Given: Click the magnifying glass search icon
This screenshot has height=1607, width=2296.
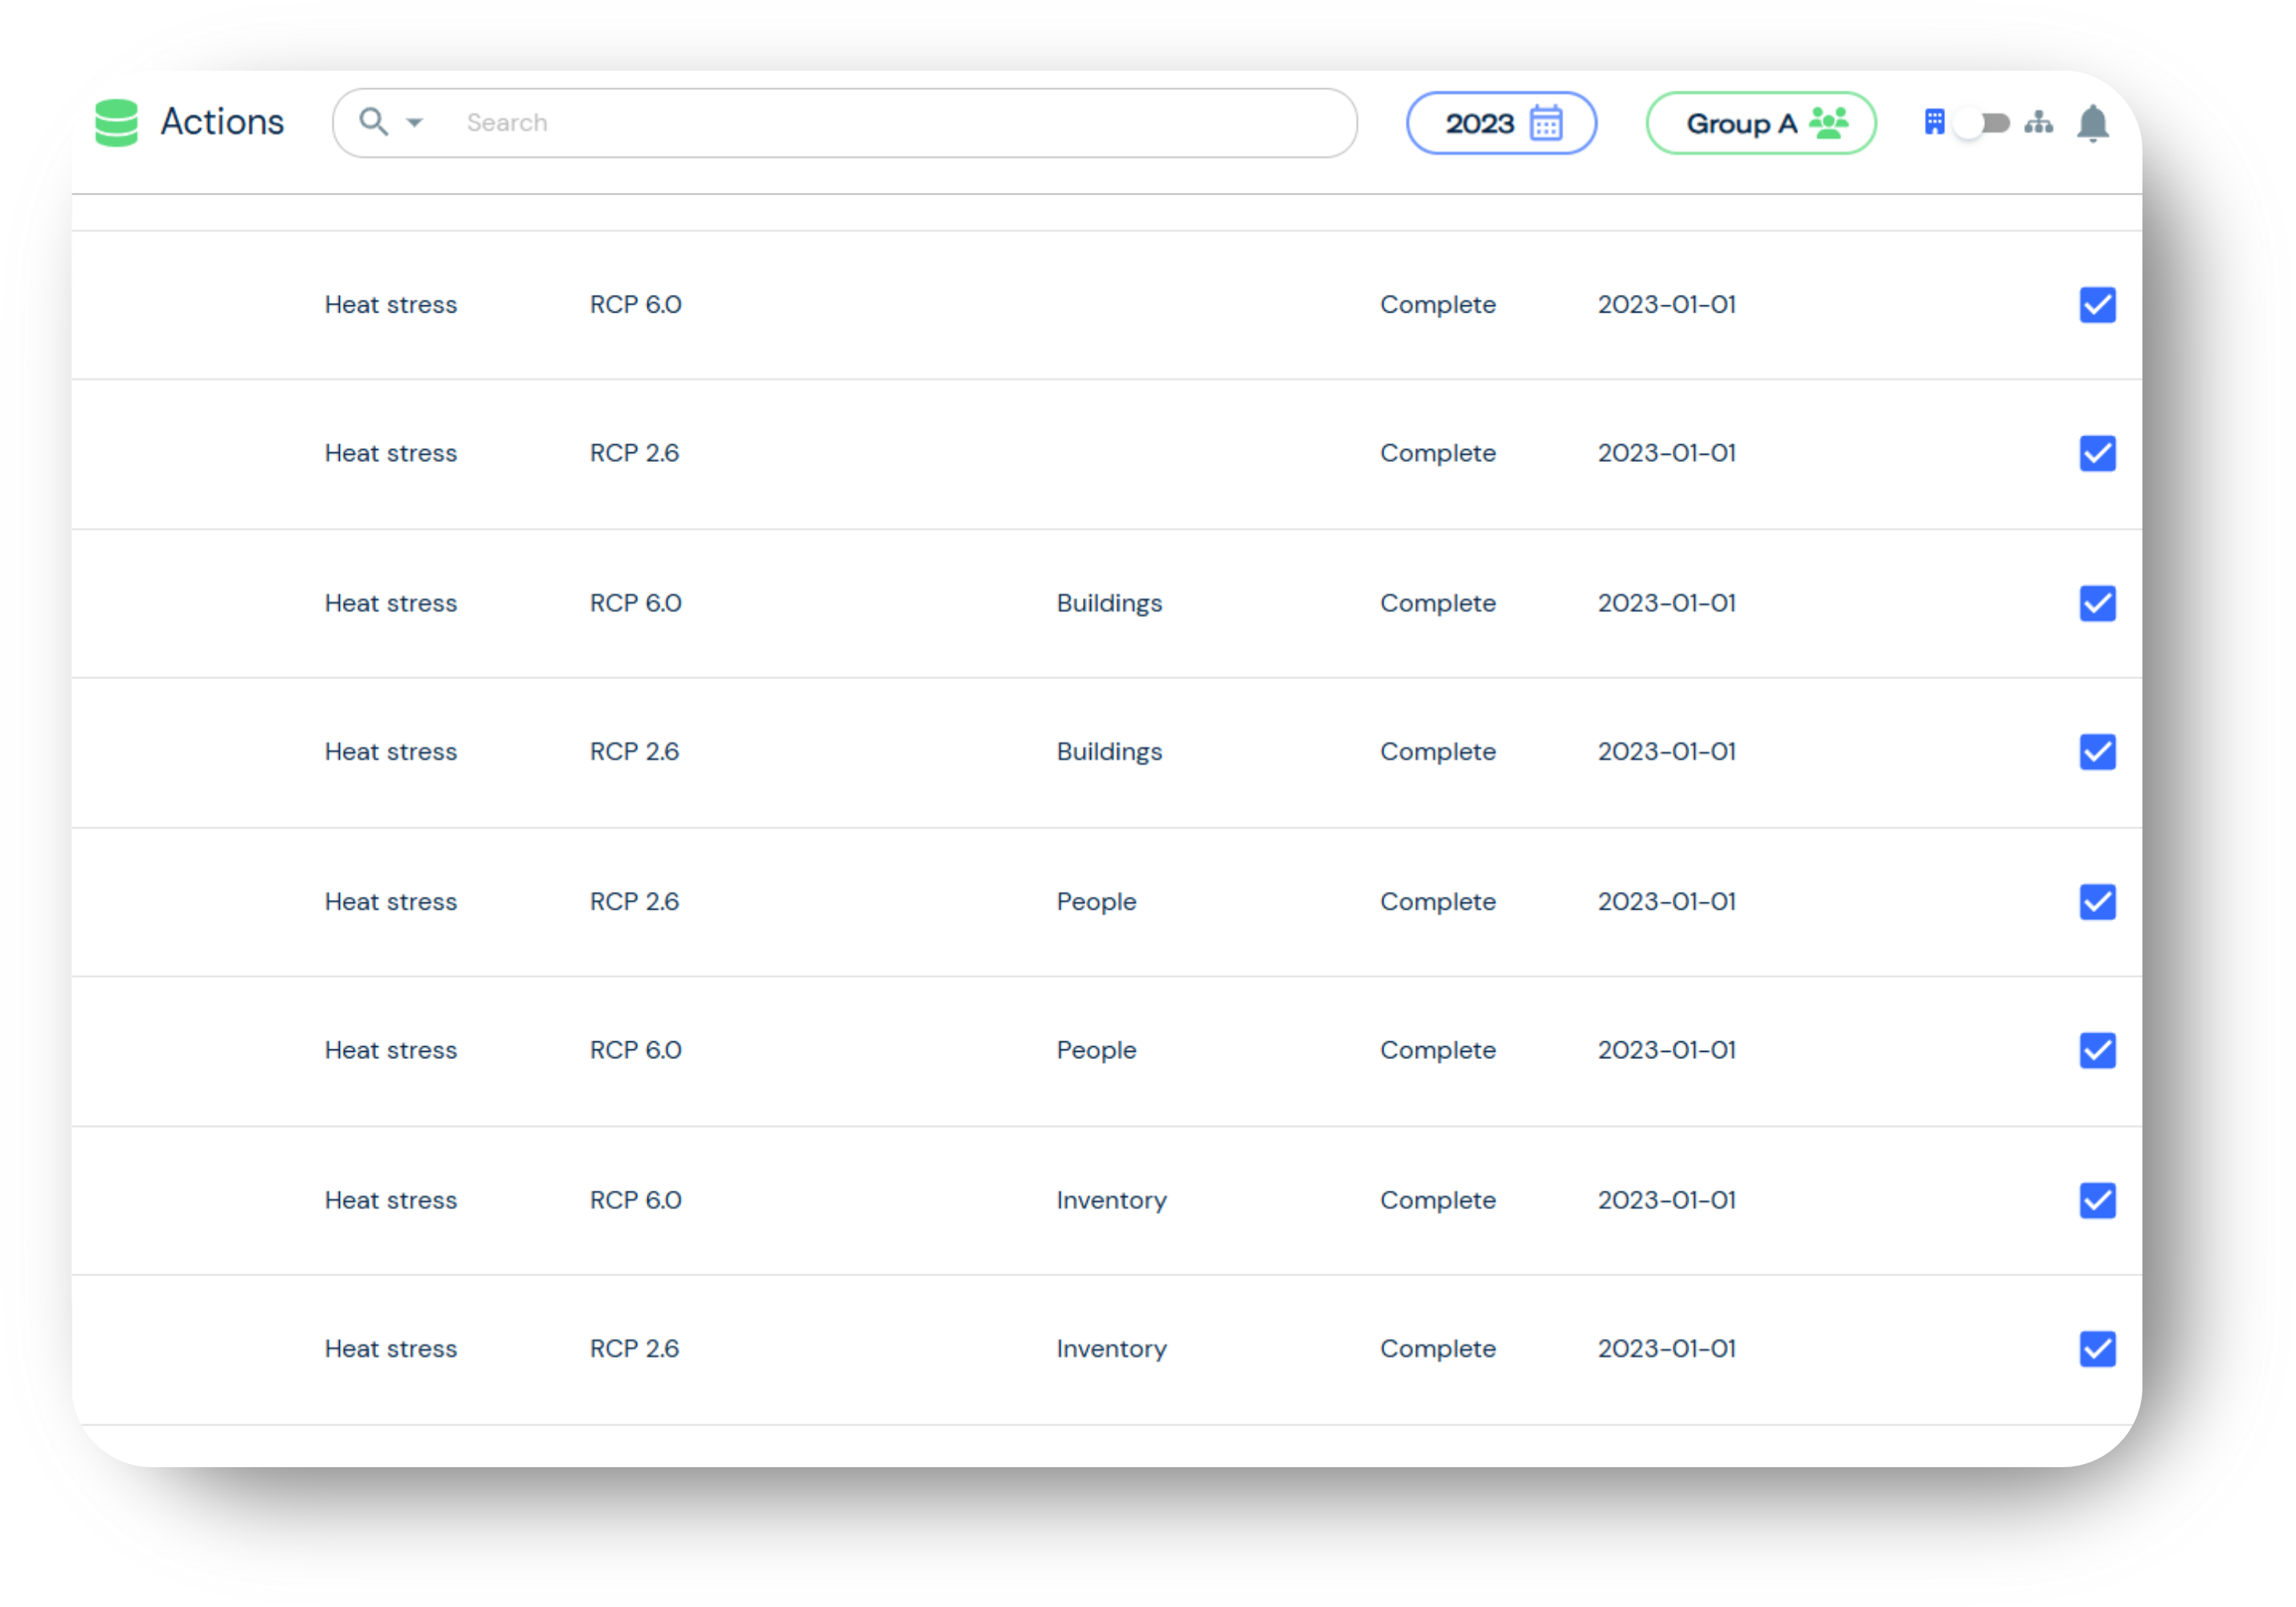Looking at the screenshot, I should tap(373, 122).
